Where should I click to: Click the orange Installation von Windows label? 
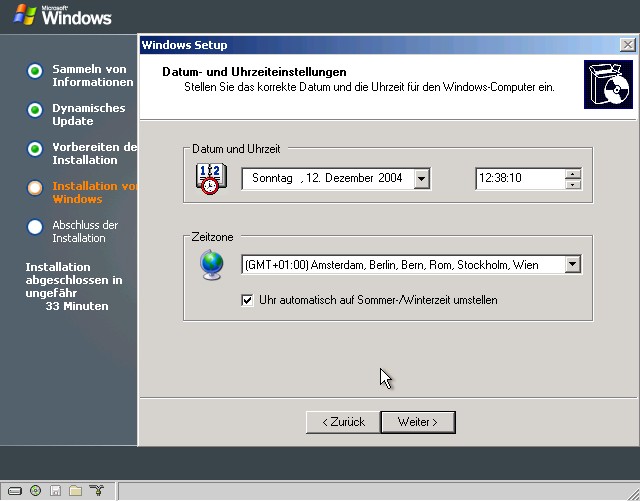95,192
